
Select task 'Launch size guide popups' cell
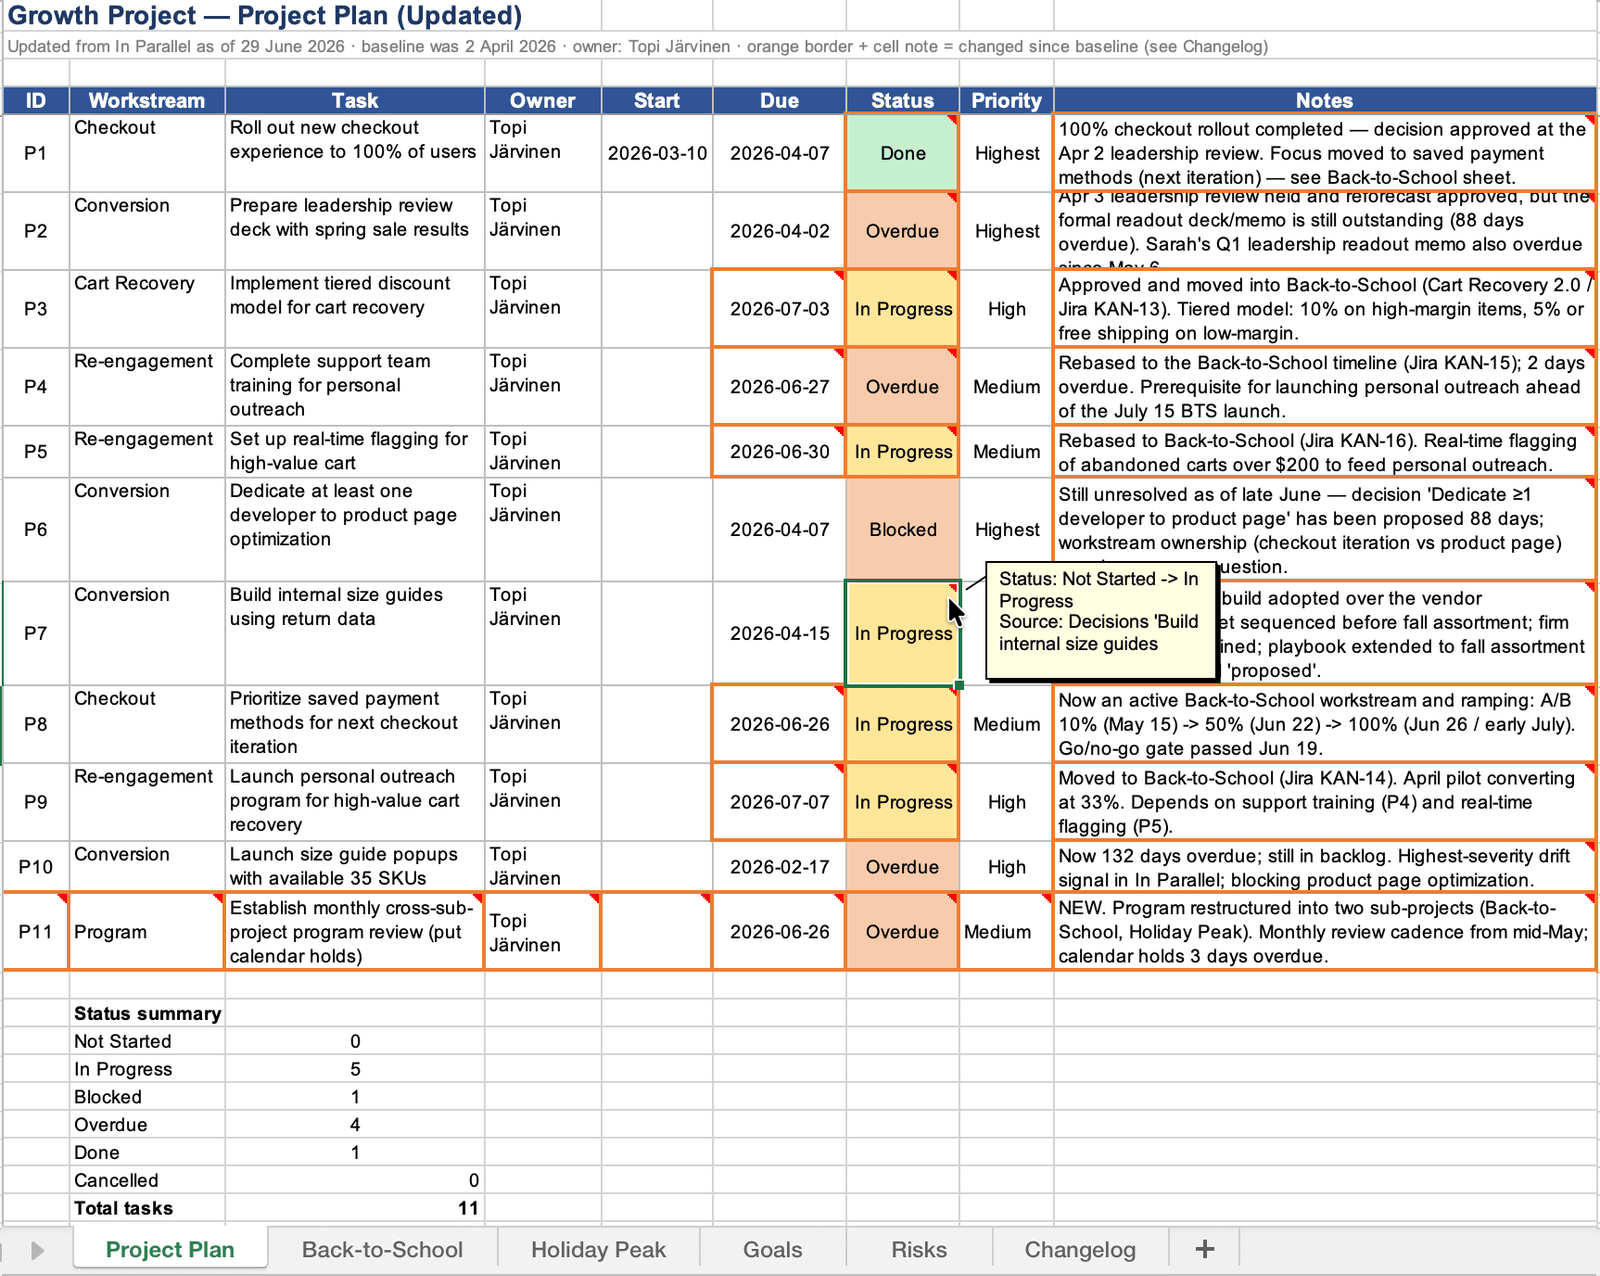pos(355,867)
